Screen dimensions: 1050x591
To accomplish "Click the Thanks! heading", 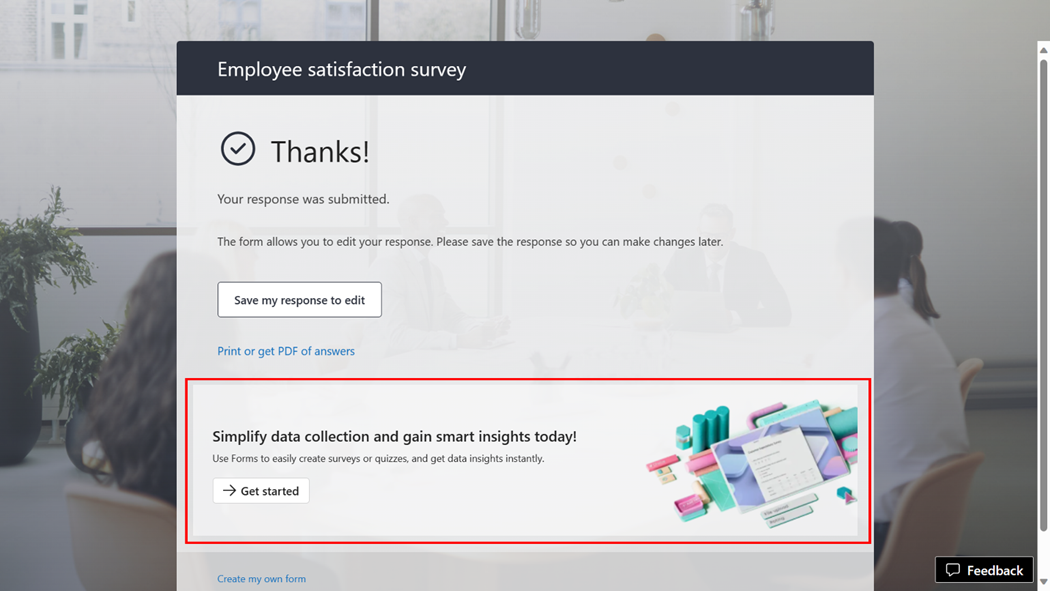I will 320,150.
